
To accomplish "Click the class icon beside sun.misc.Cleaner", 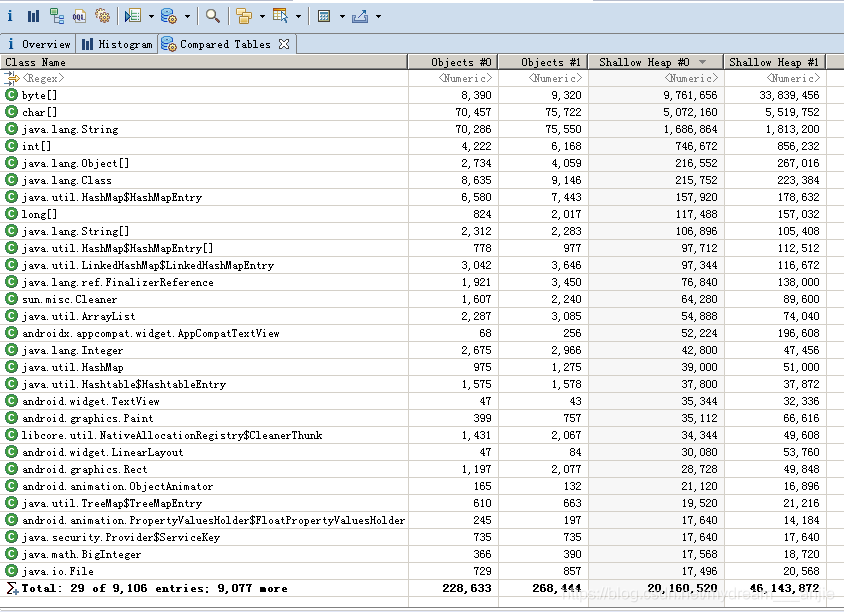I will coord(11,299).
